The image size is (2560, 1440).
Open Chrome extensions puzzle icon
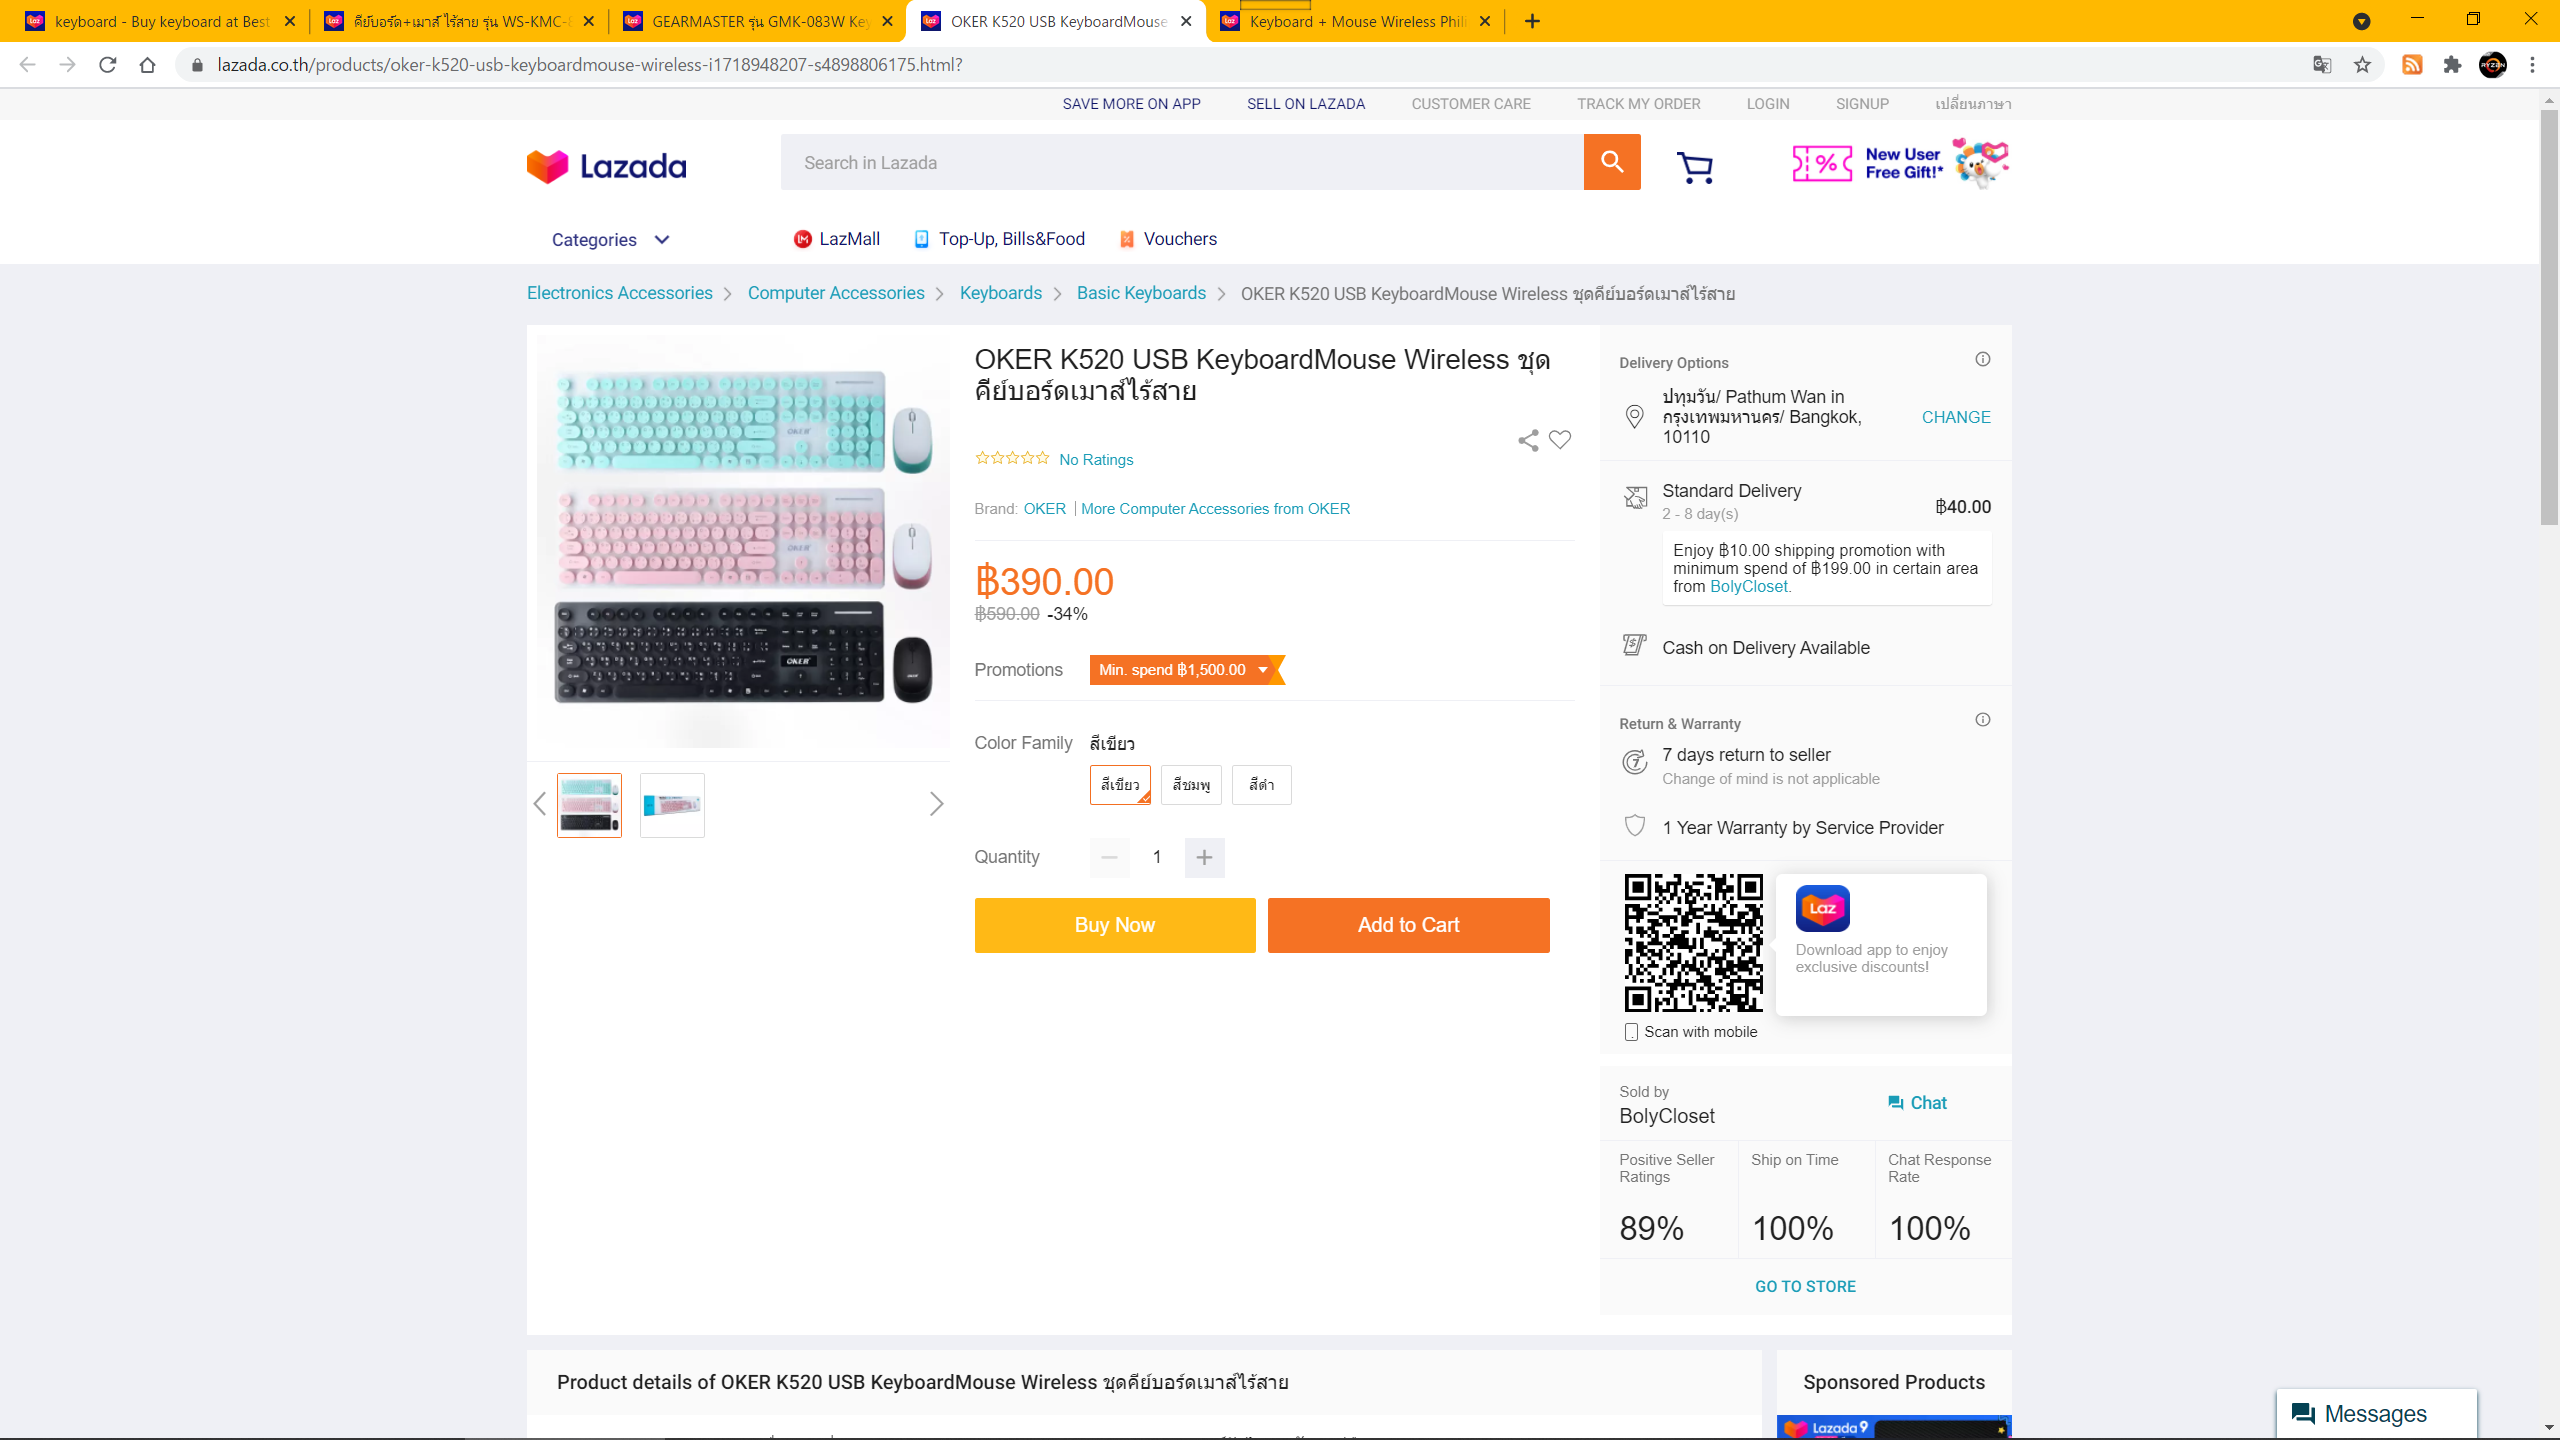(x=2452, y=65)
